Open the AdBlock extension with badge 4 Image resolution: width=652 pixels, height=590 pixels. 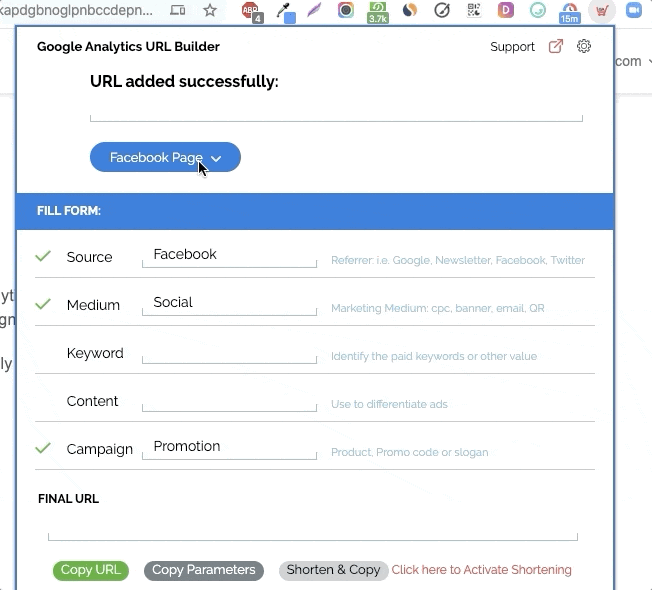(252, 11)
